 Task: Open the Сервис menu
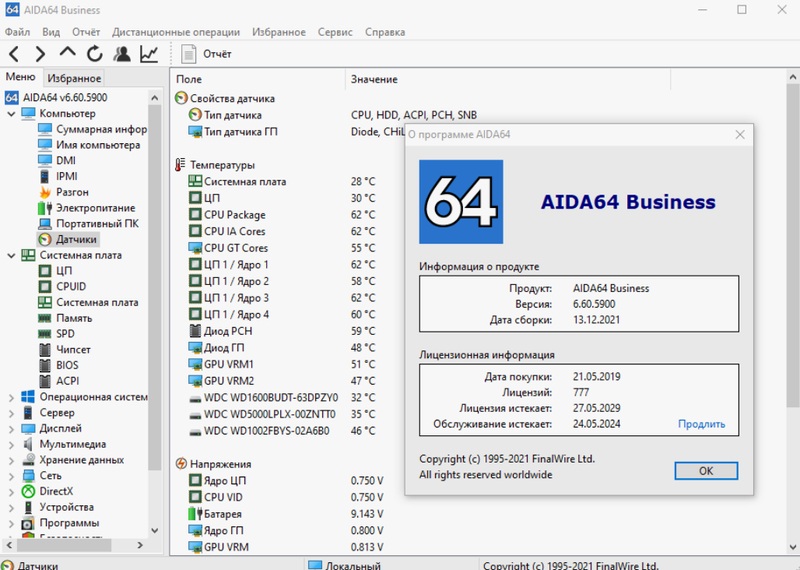coord(335,32)
